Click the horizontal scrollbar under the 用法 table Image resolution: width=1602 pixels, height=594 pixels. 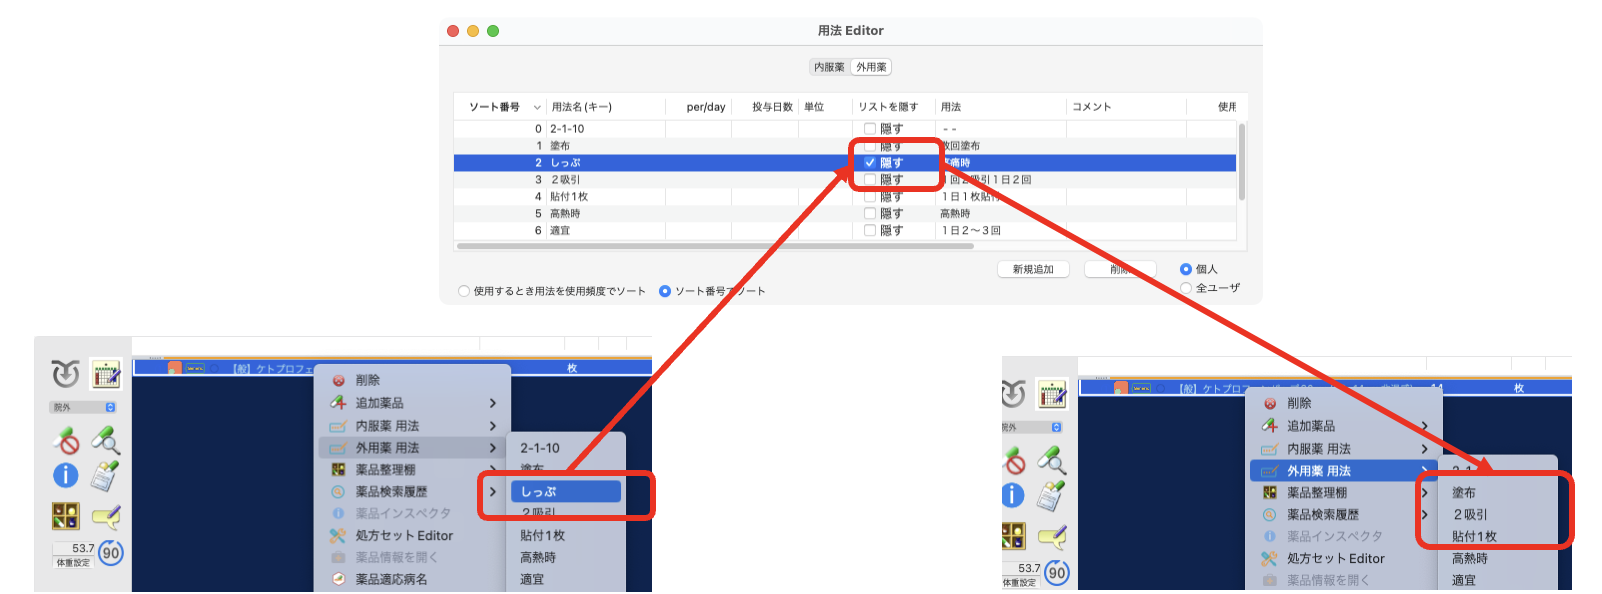click(x=714, y=246)
